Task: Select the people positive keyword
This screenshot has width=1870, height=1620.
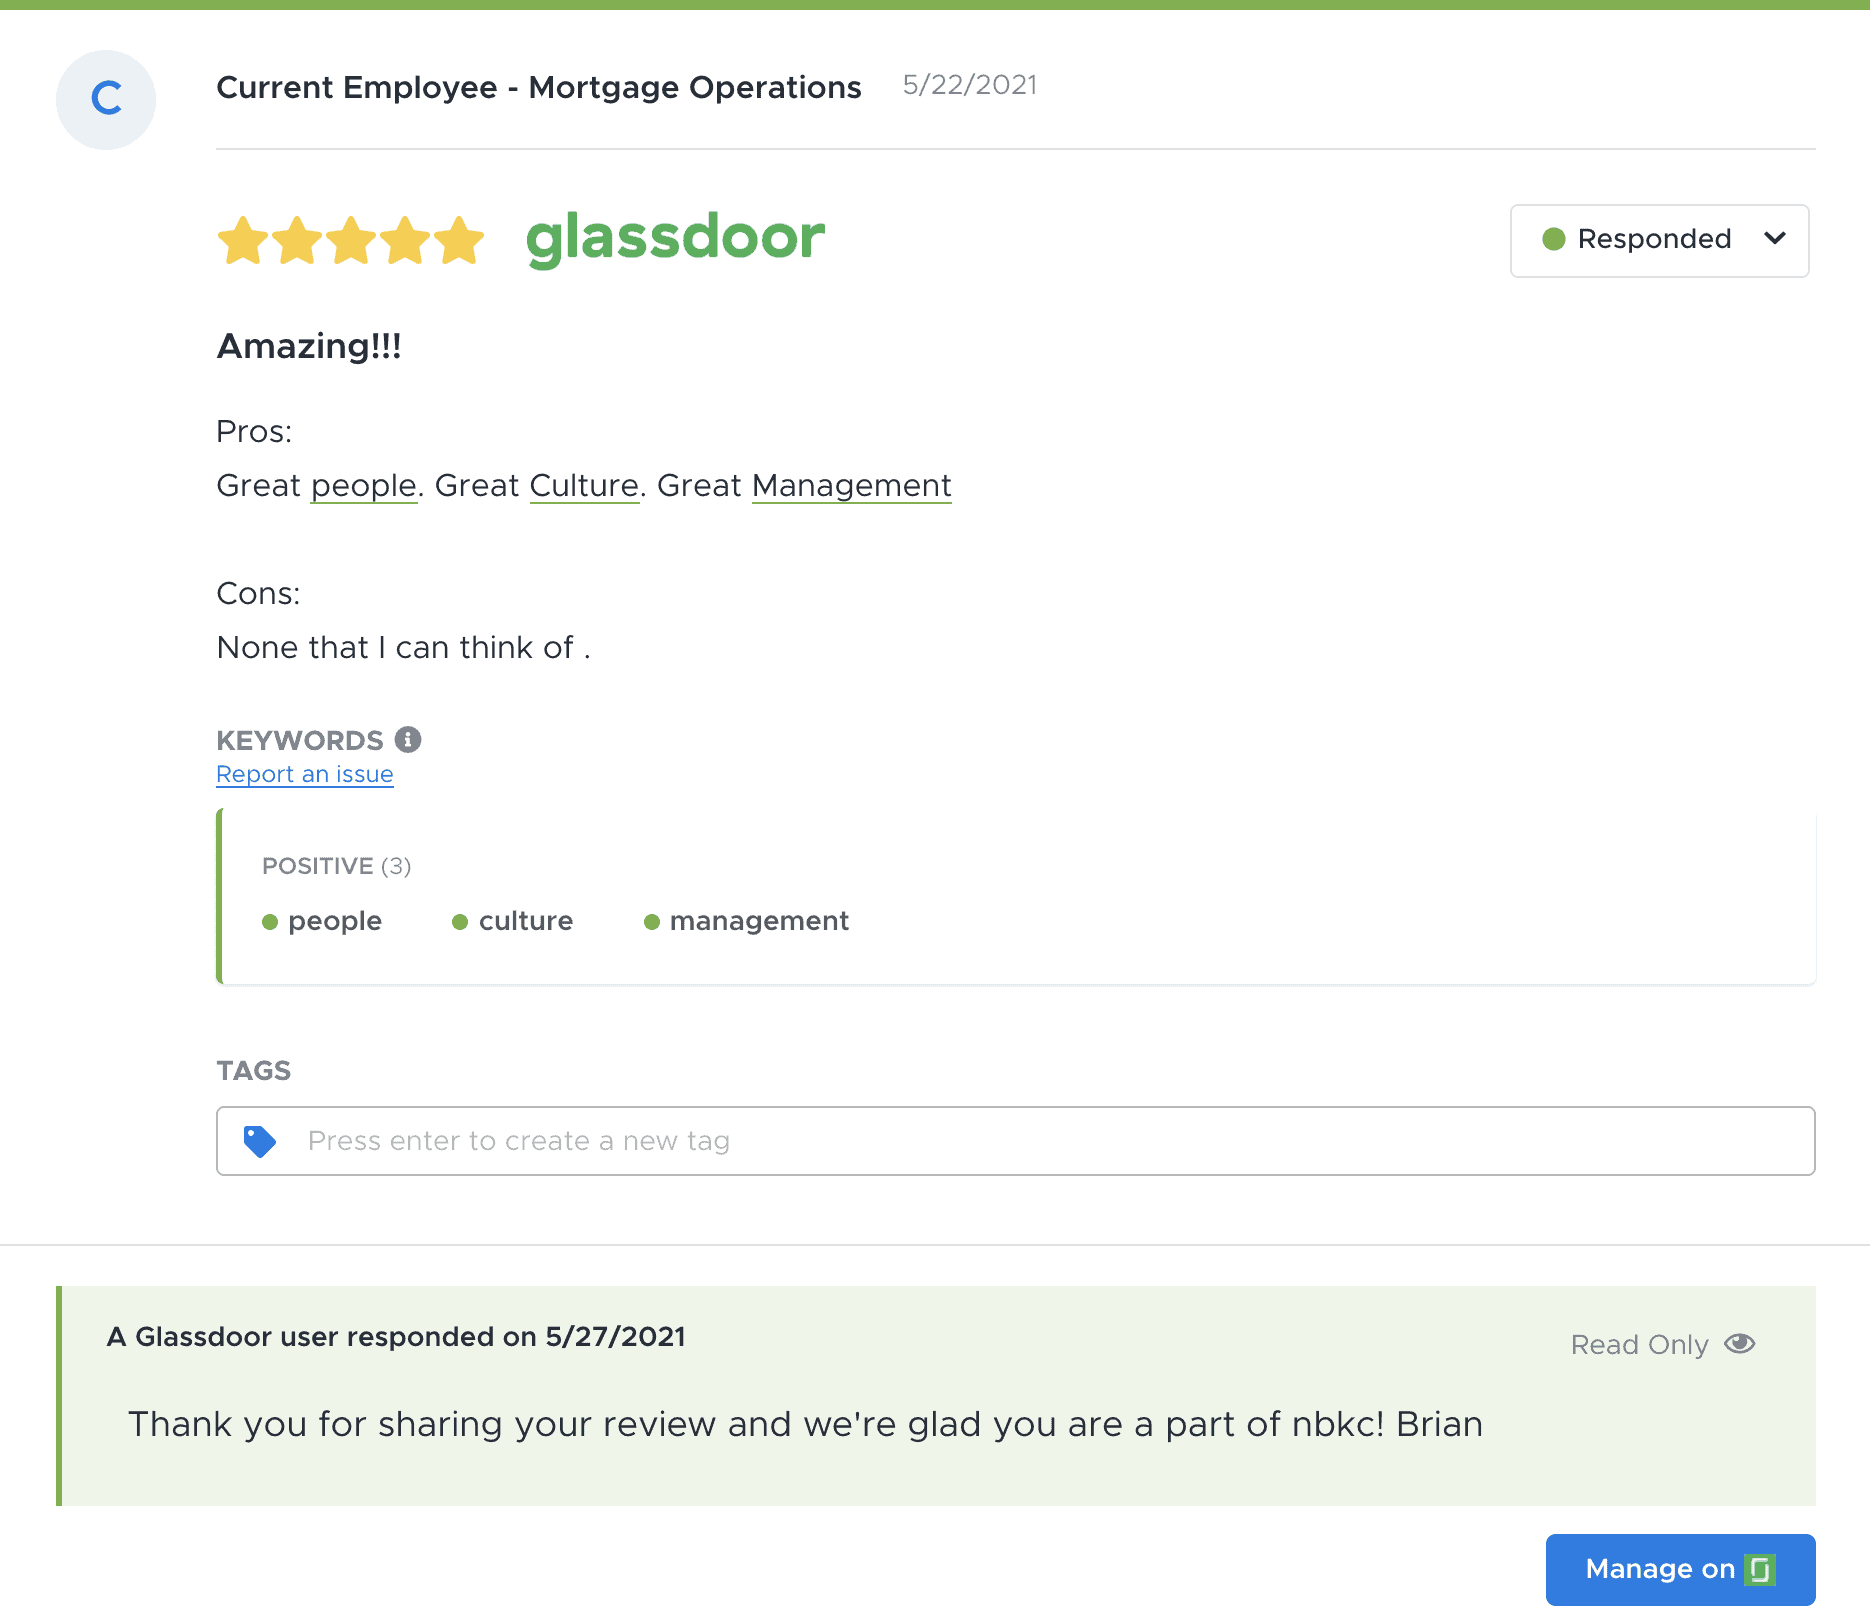Action: (334, 921)
